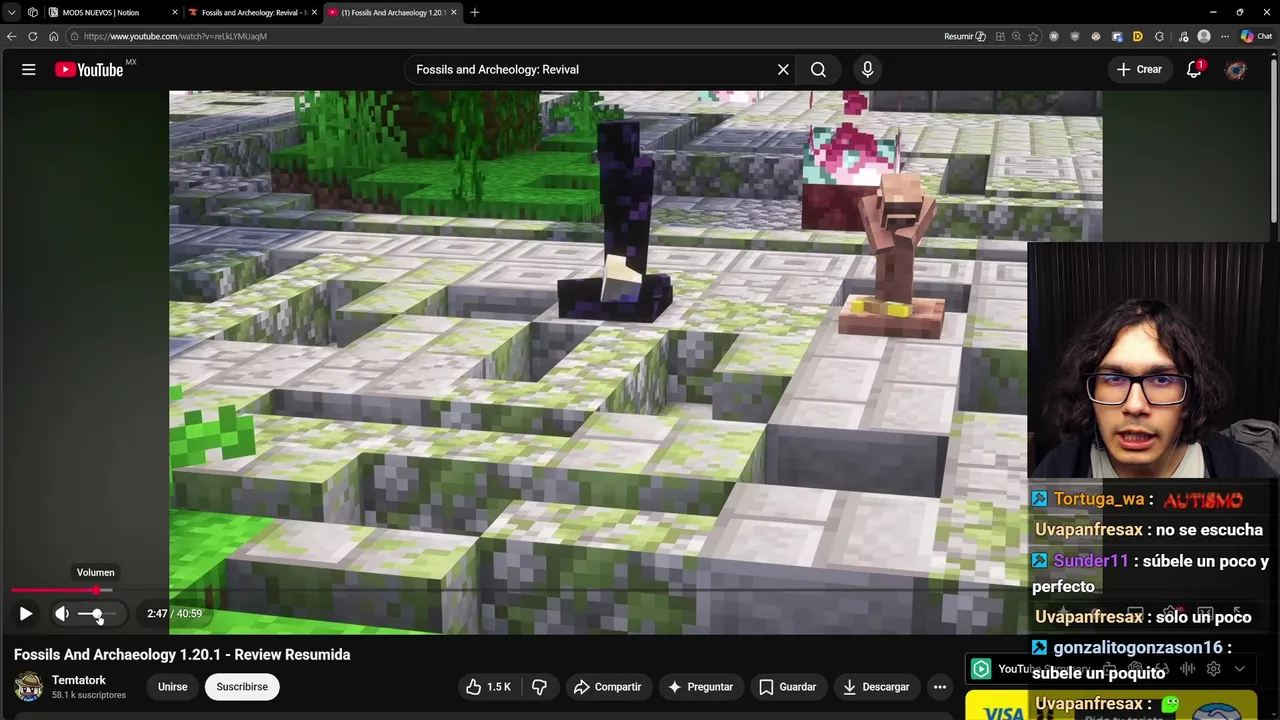Go back in browser history
The height and width of the screenshot is (720, 1280).
11,36
